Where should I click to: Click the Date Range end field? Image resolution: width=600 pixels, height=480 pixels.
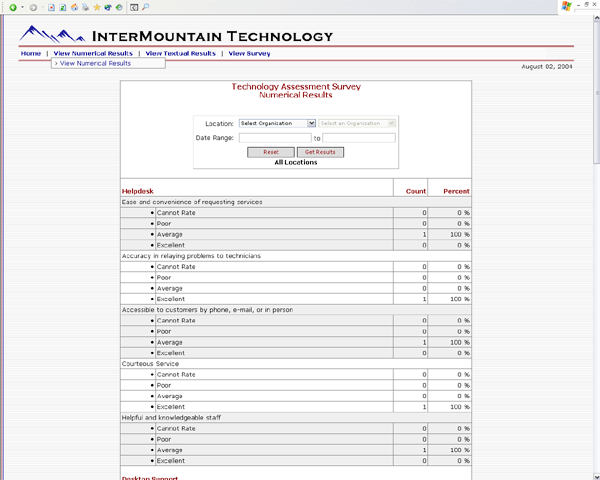(x=359, y=138)
